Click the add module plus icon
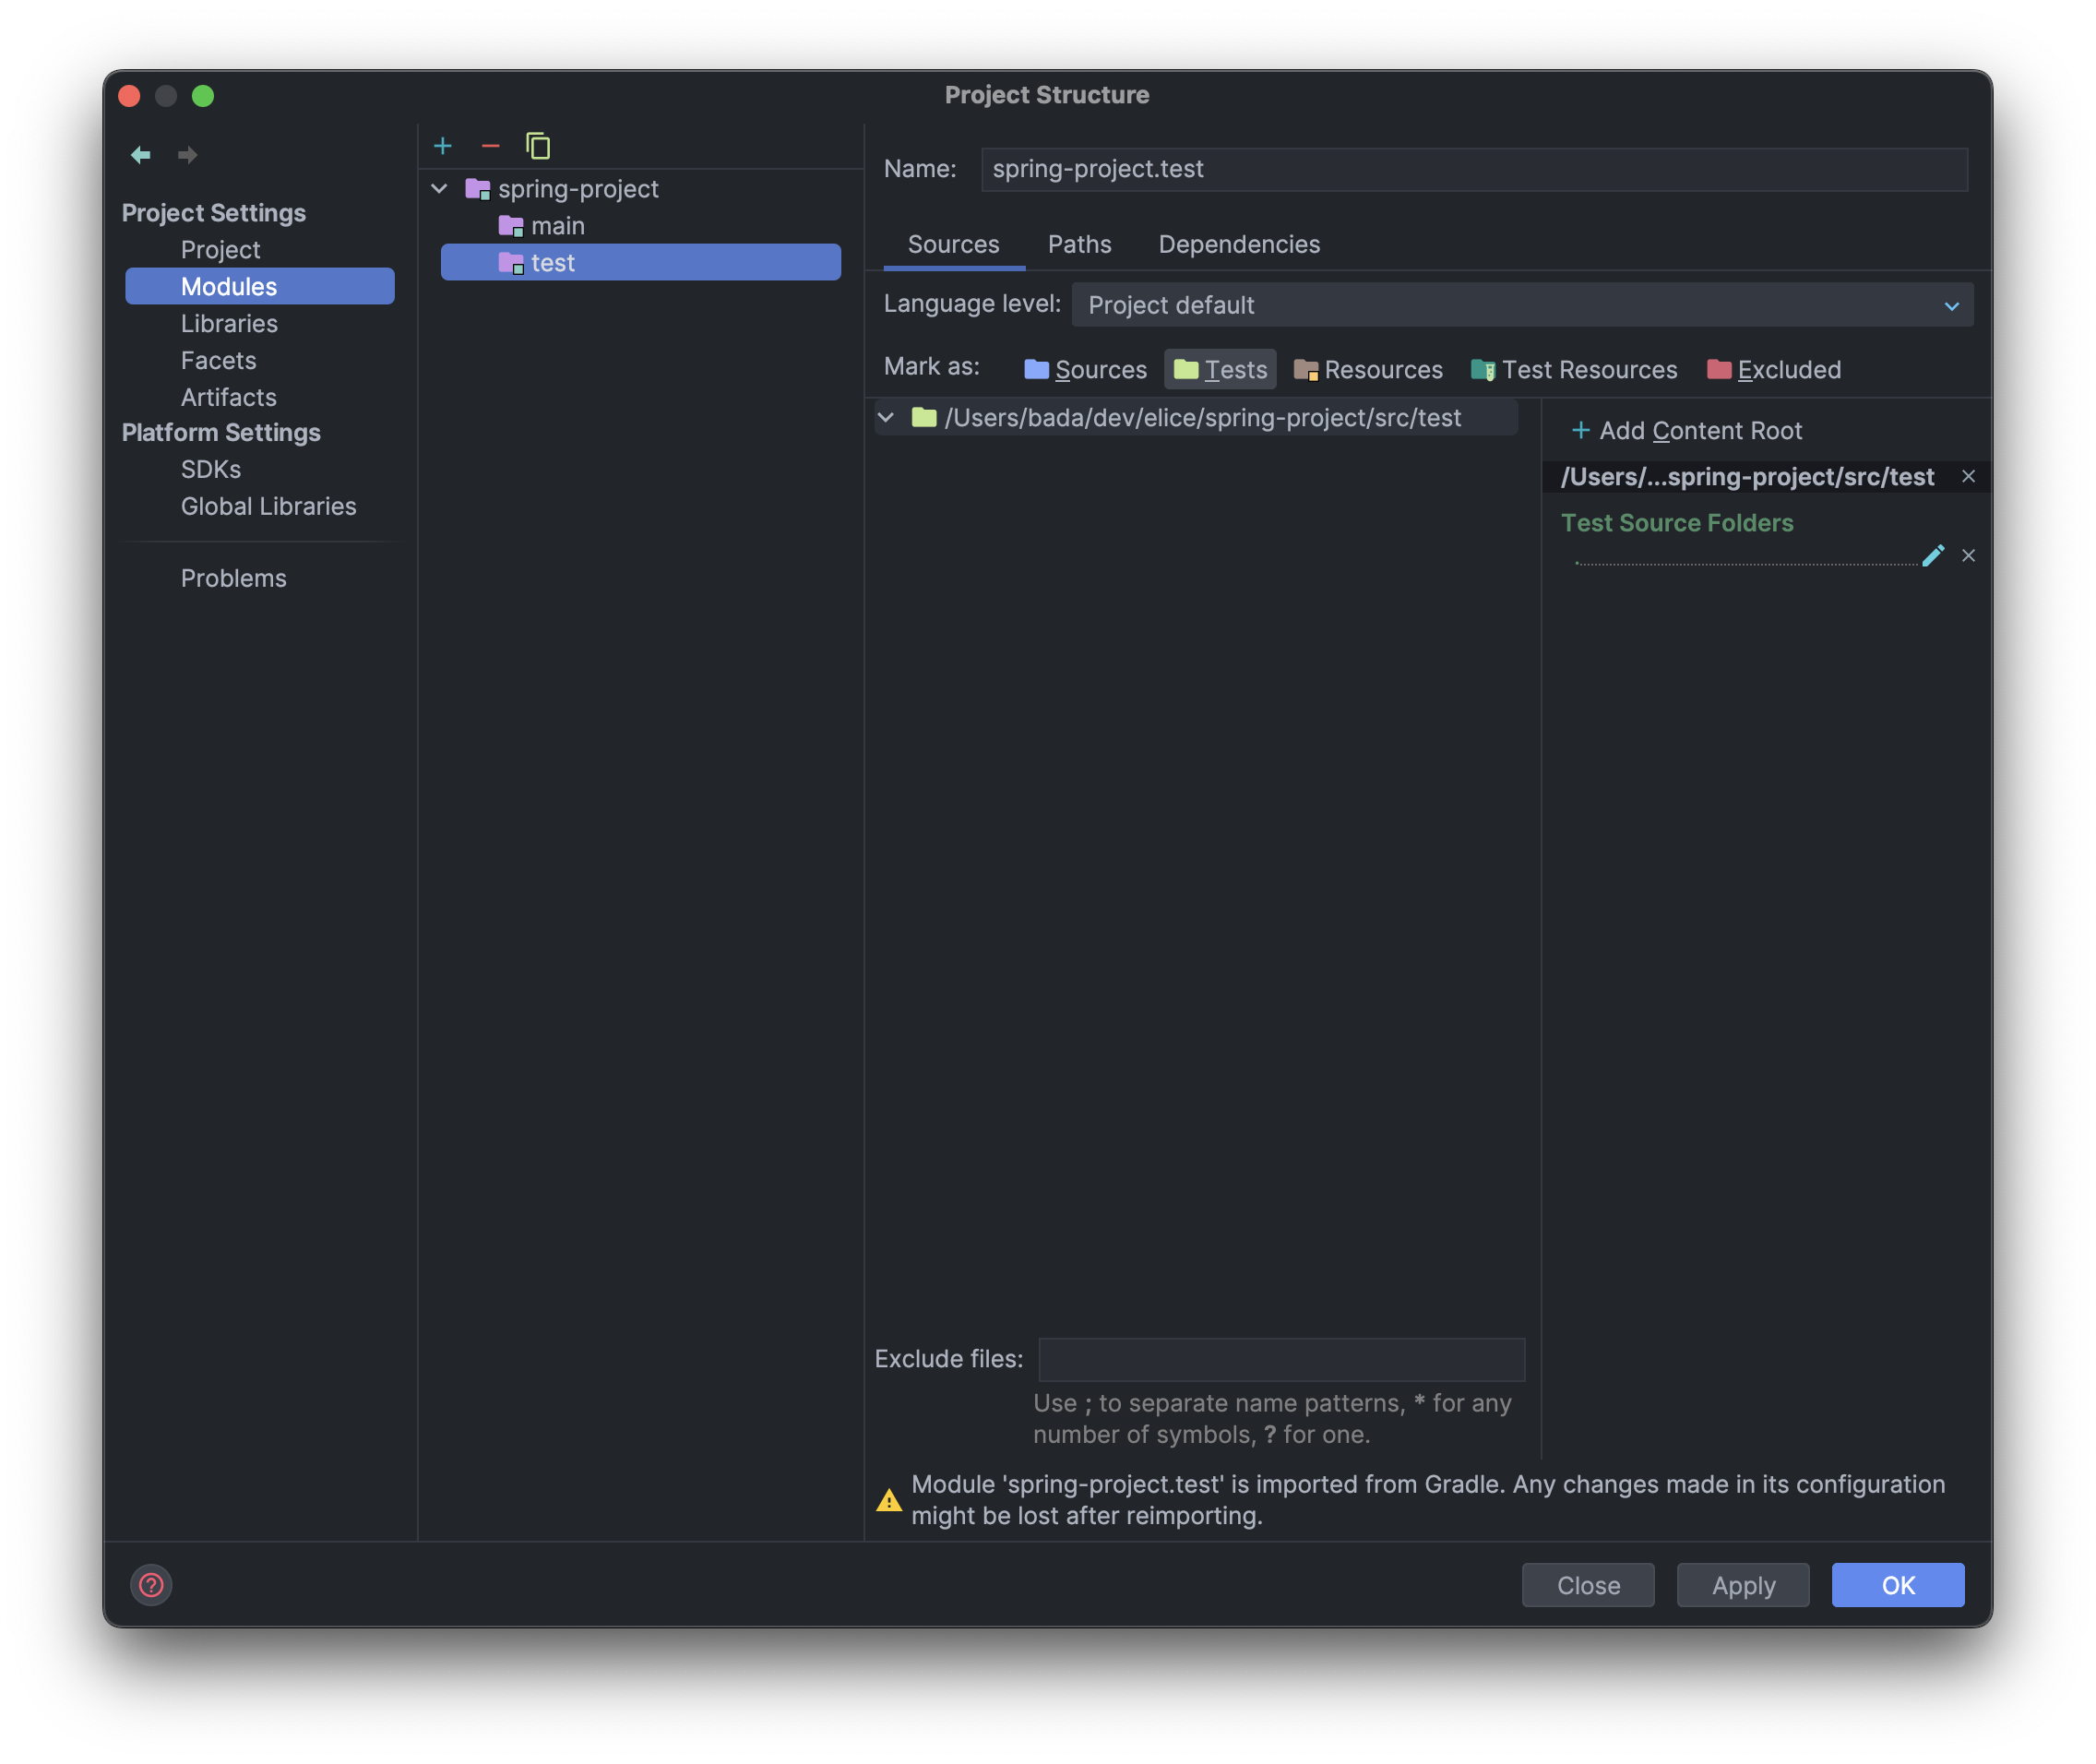 click(x=443, y=146)
